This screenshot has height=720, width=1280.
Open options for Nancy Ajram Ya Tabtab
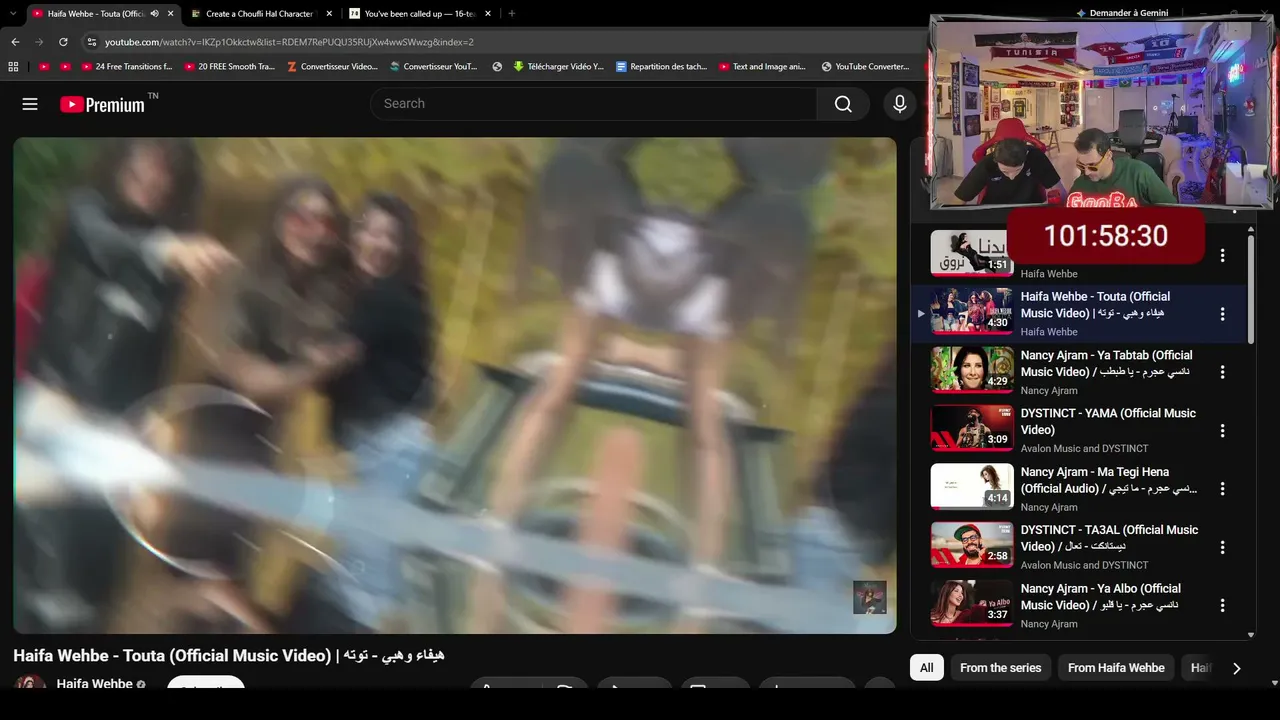(x=1222, y=372)
